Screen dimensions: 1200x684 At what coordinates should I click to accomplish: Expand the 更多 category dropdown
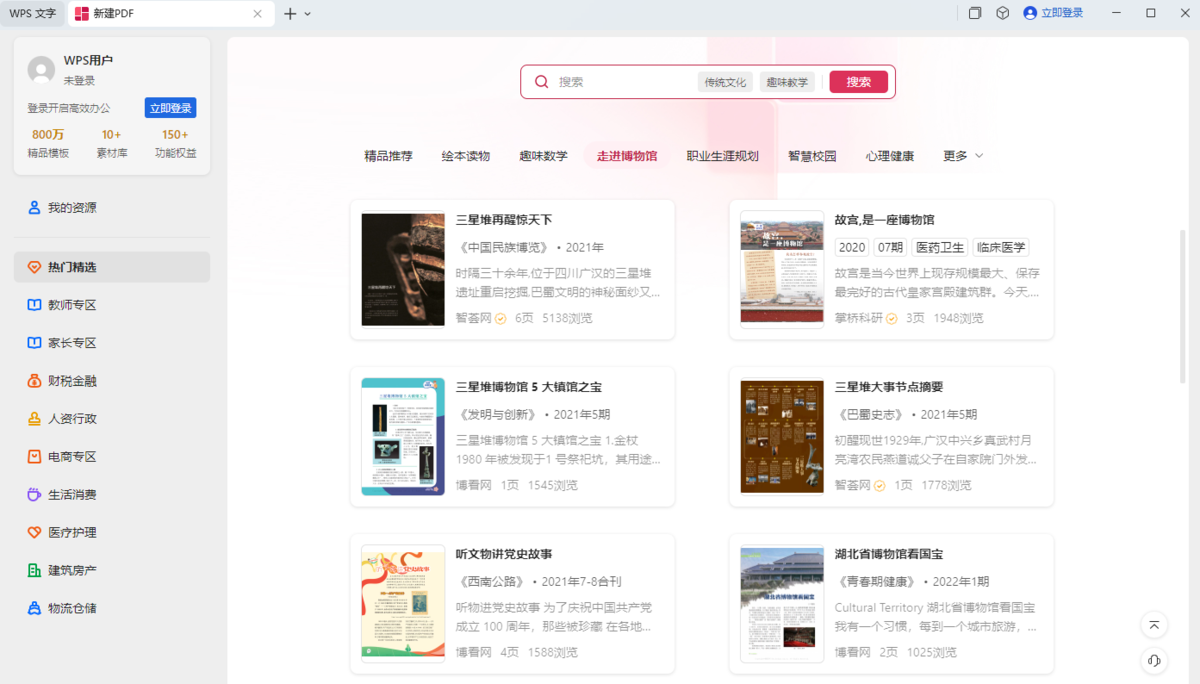[963, 156]
